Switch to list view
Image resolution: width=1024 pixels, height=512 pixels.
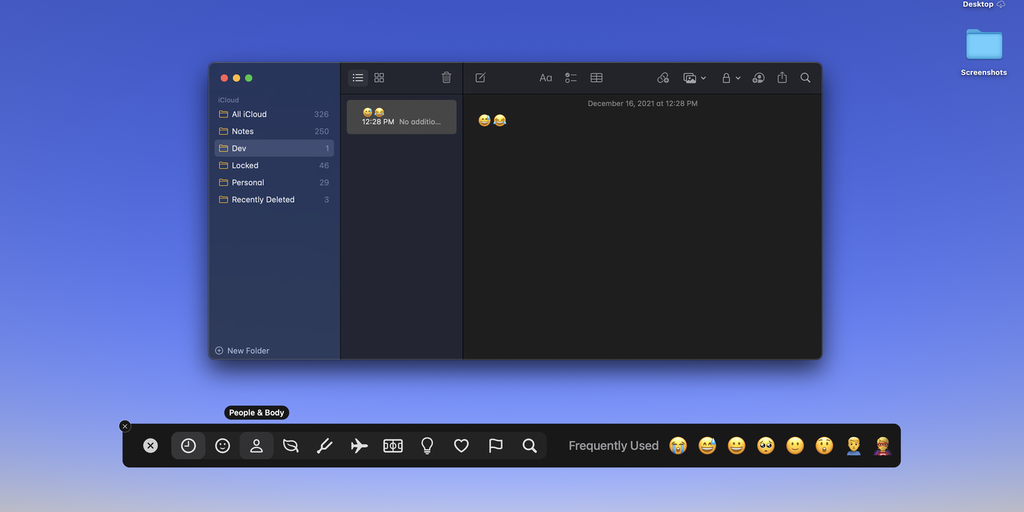(358, 78)
